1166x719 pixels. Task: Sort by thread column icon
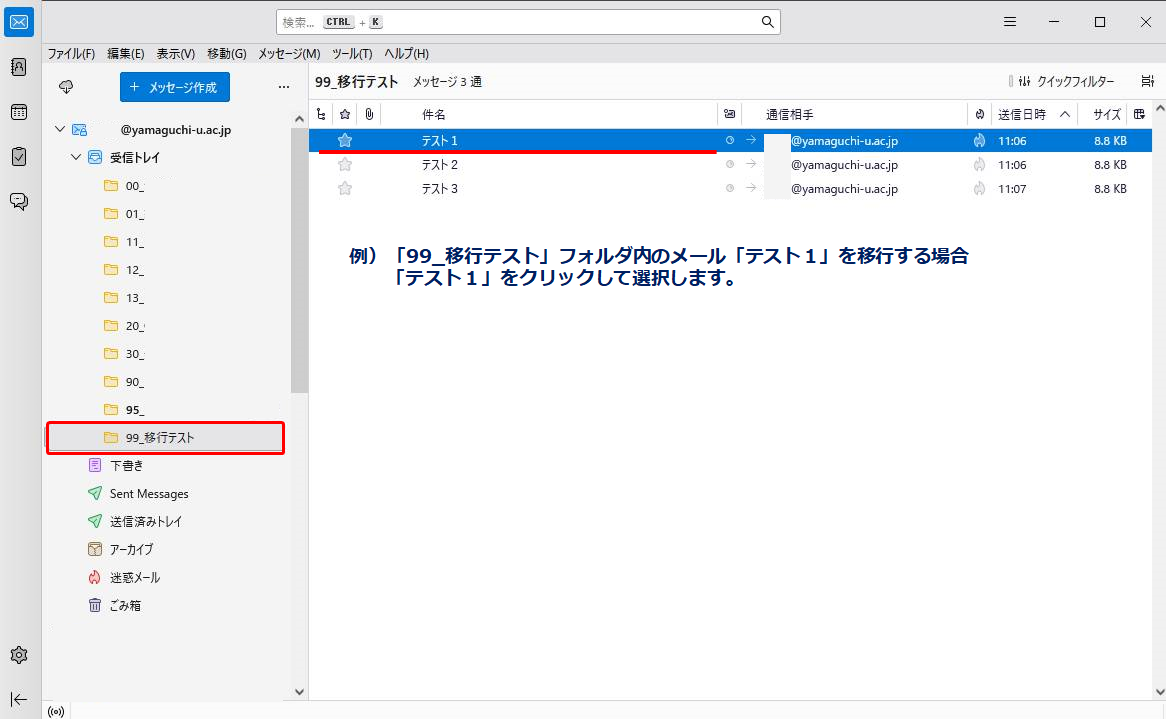click(321, 115)
